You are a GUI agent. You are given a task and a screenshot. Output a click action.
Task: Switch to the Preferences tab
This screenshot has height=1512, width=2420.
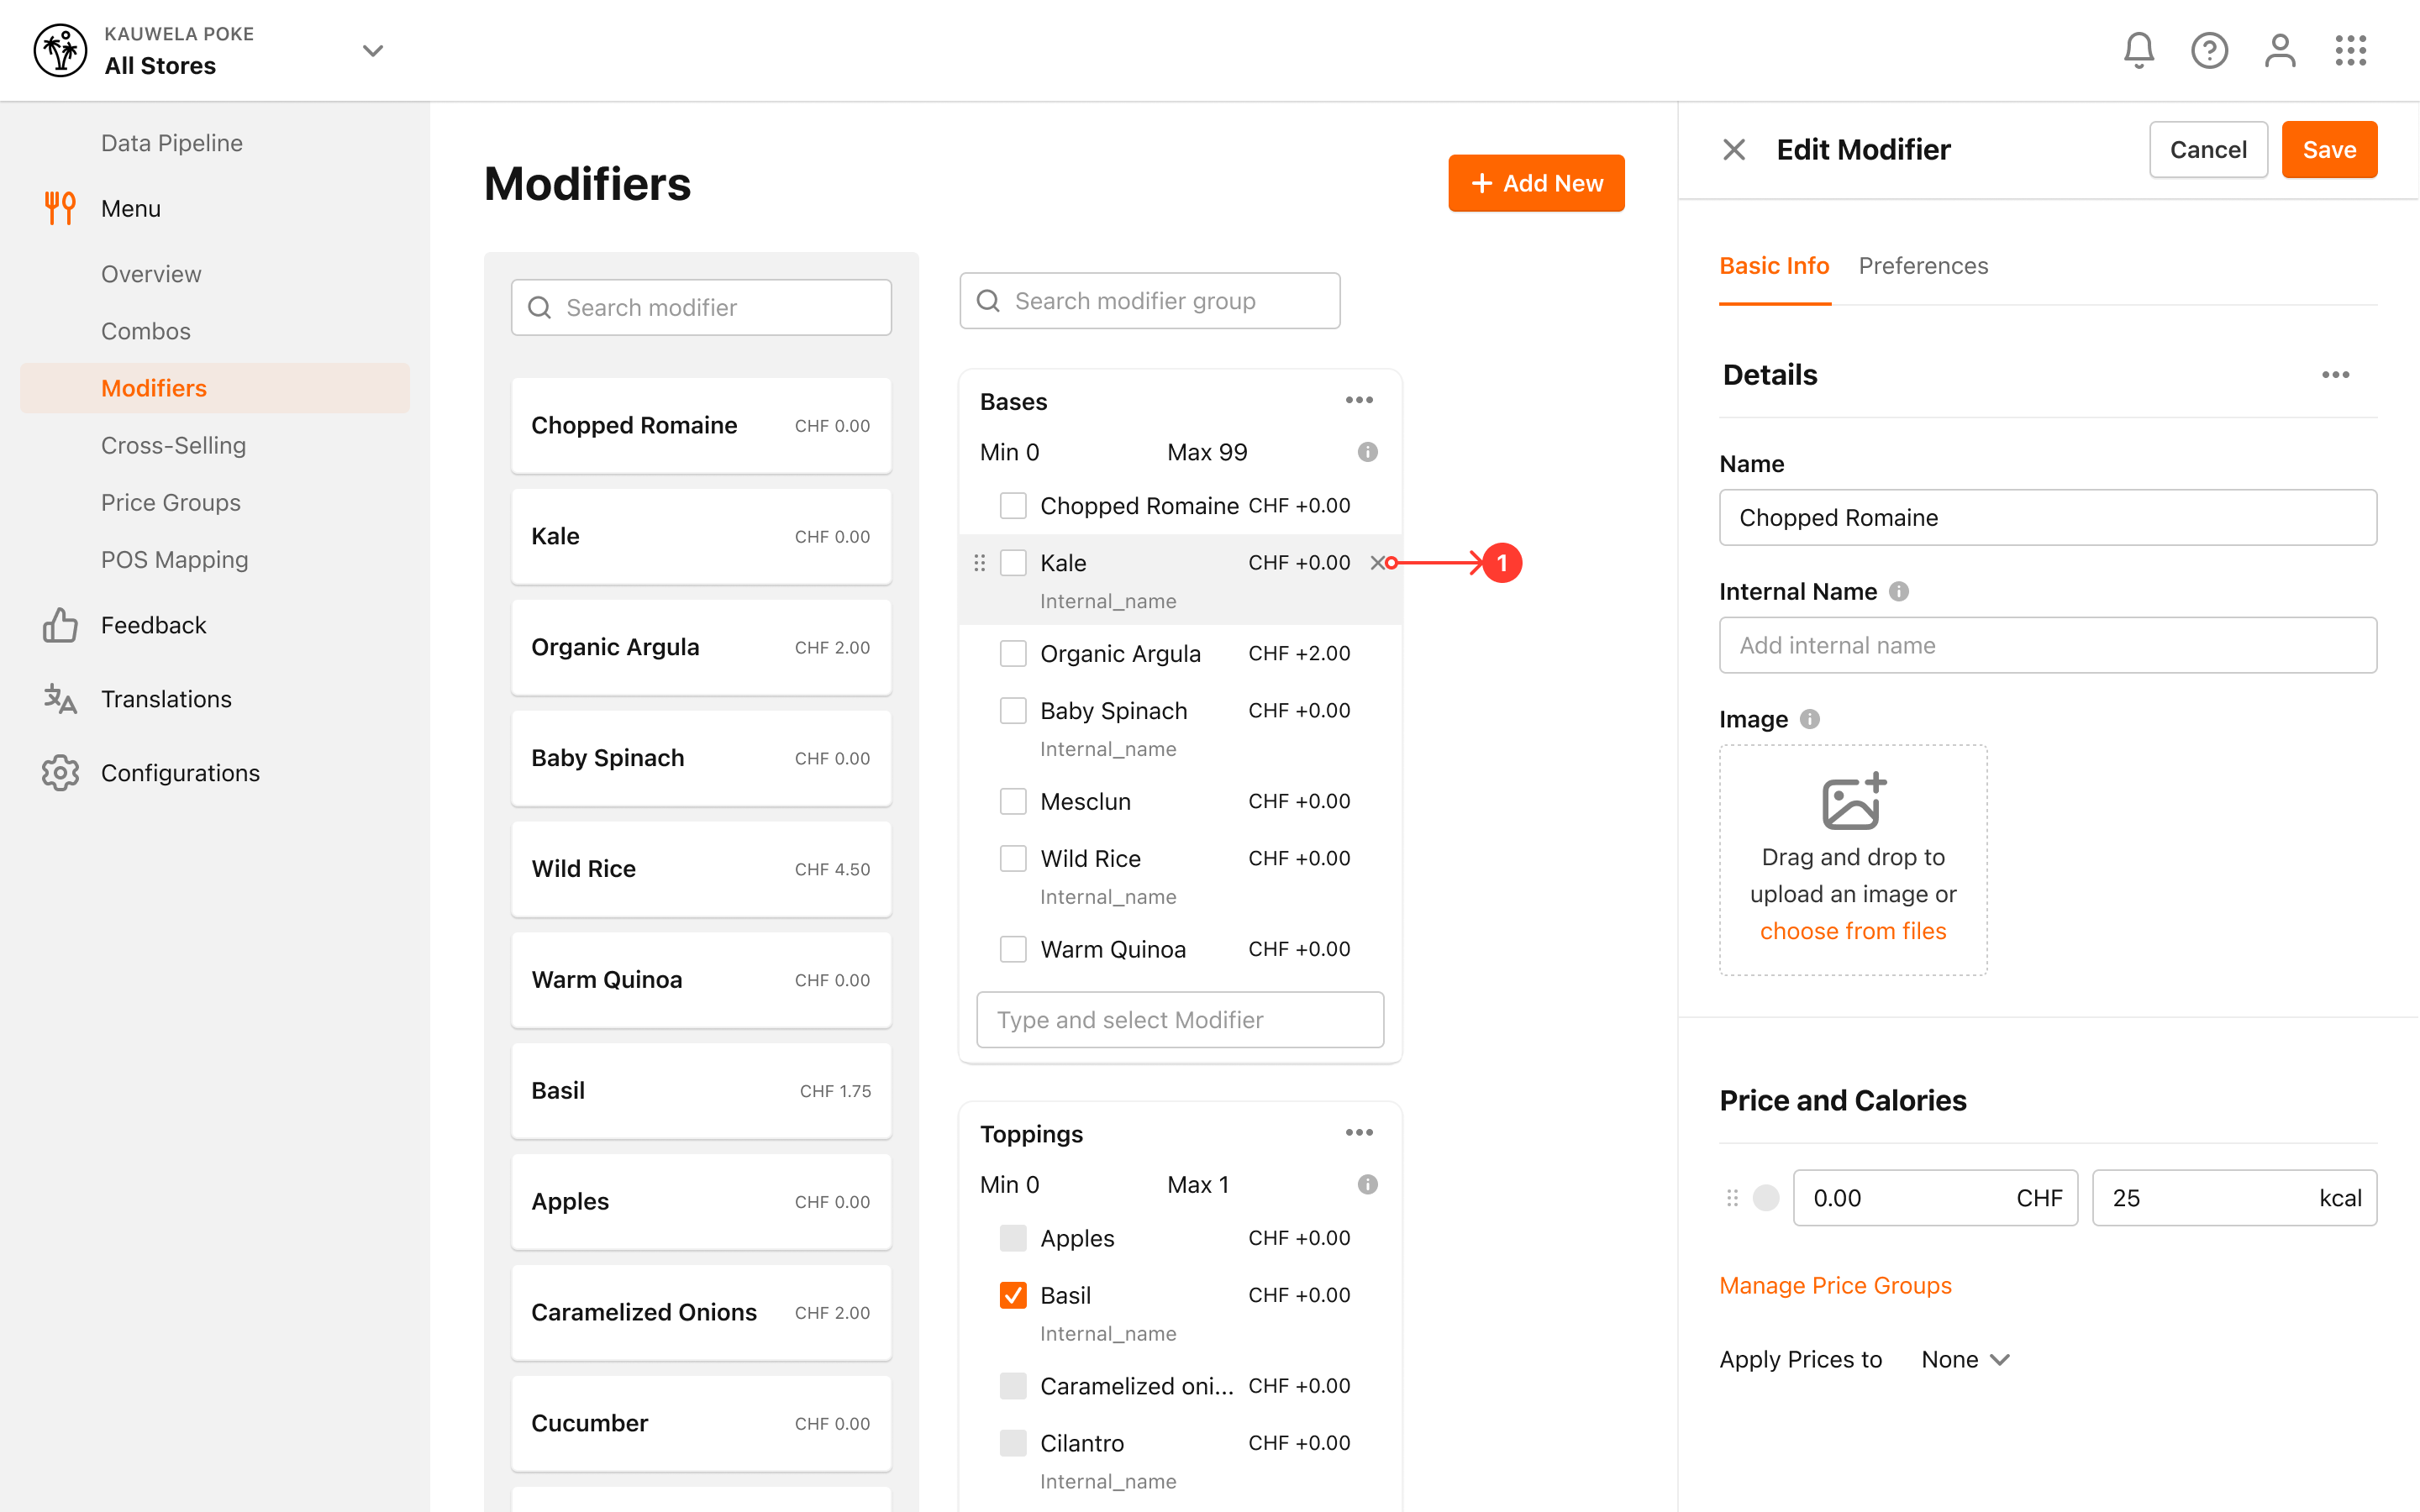(x=1923, y=266)
